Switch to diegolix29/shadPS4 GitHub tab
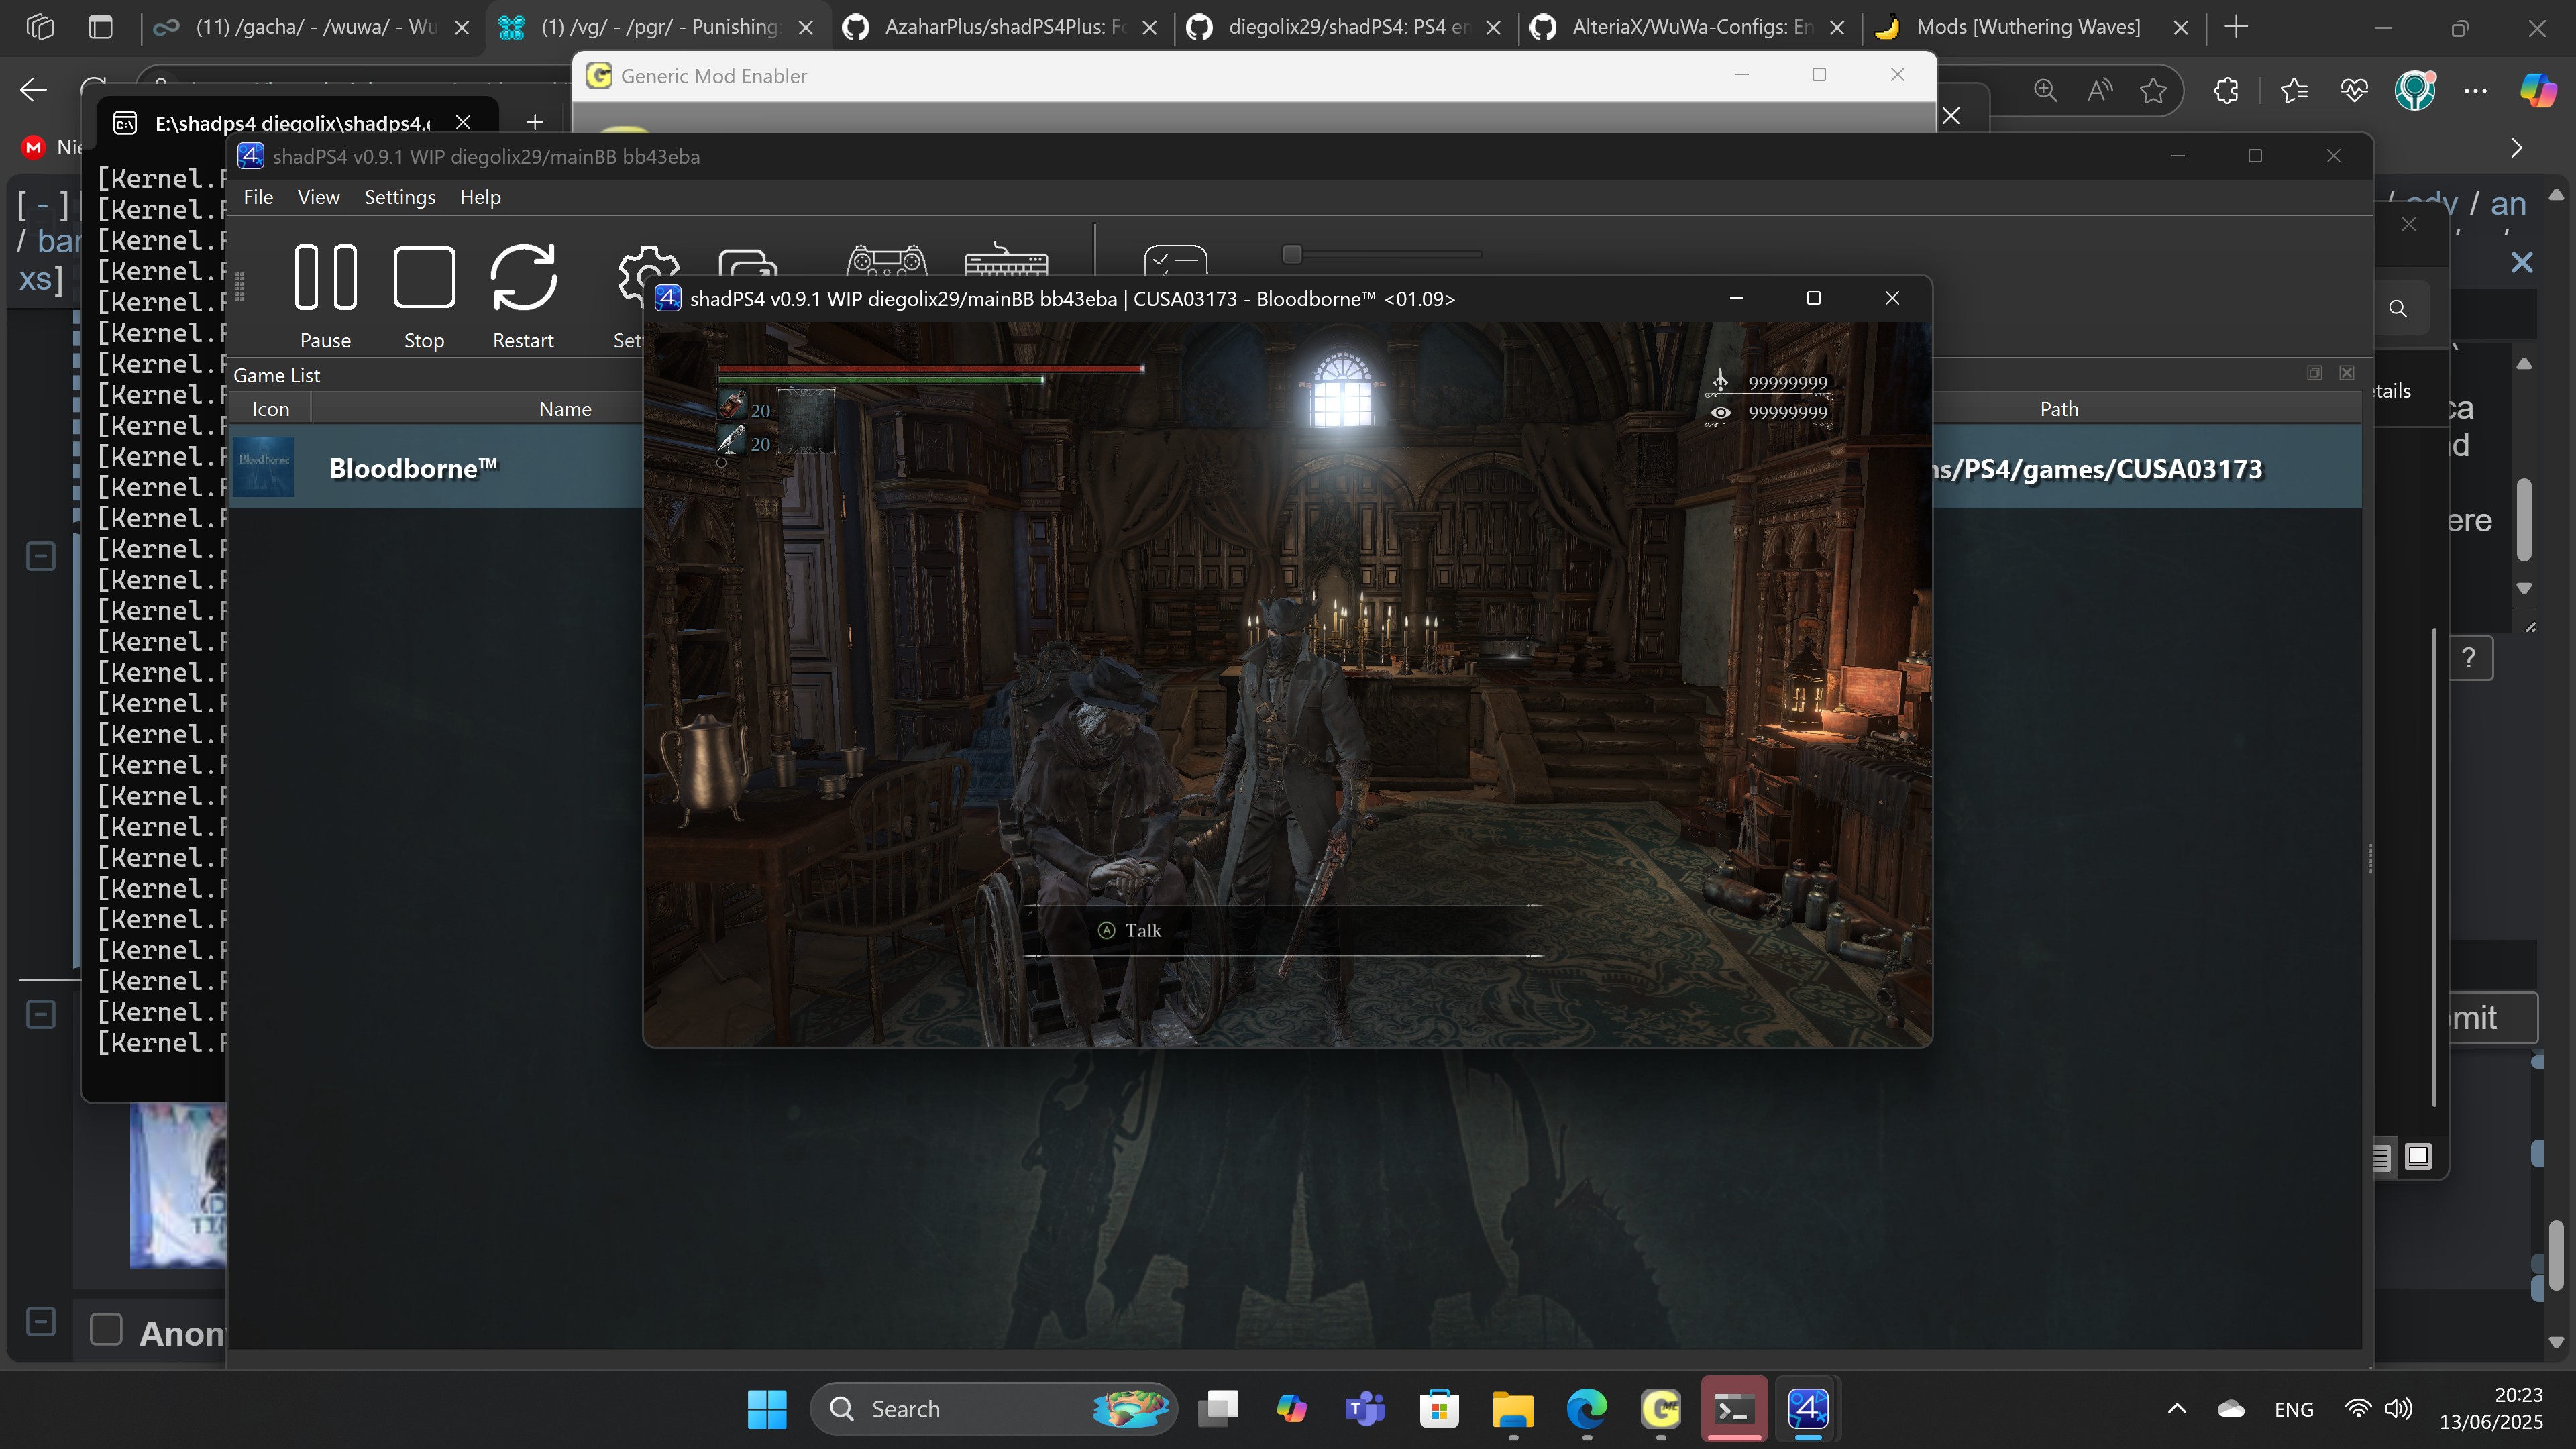The width and height of the screenshot is (2576, 1449). click(x=1344, y=27)
